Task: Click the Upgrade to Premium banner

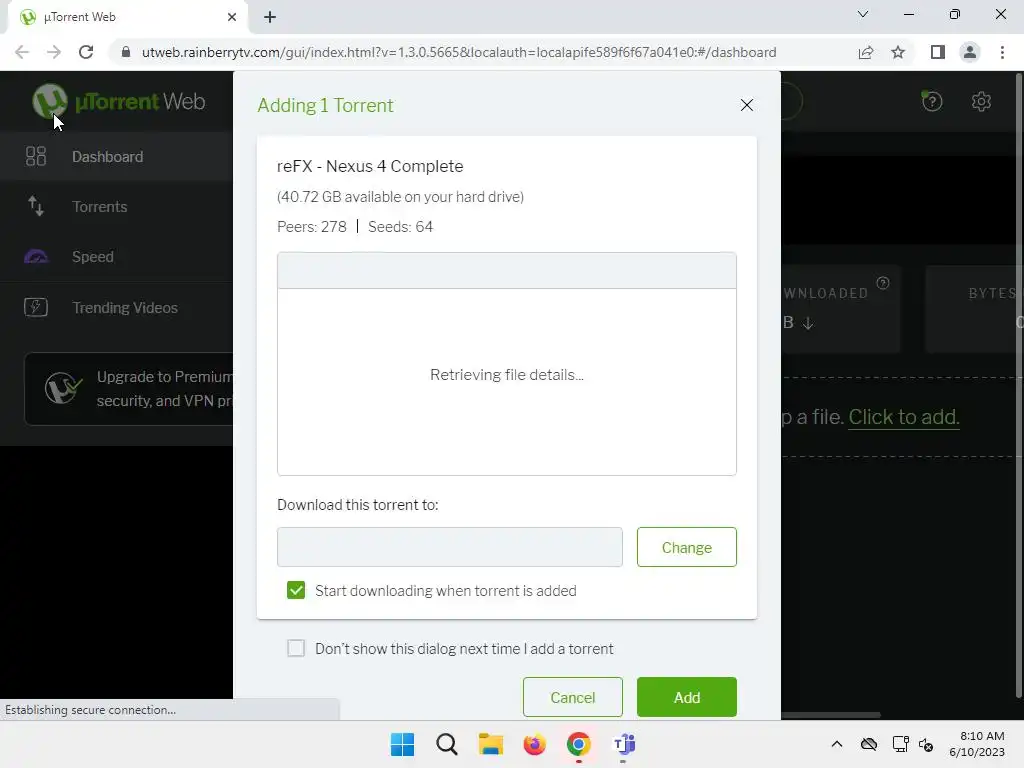Action: (129, 389)
